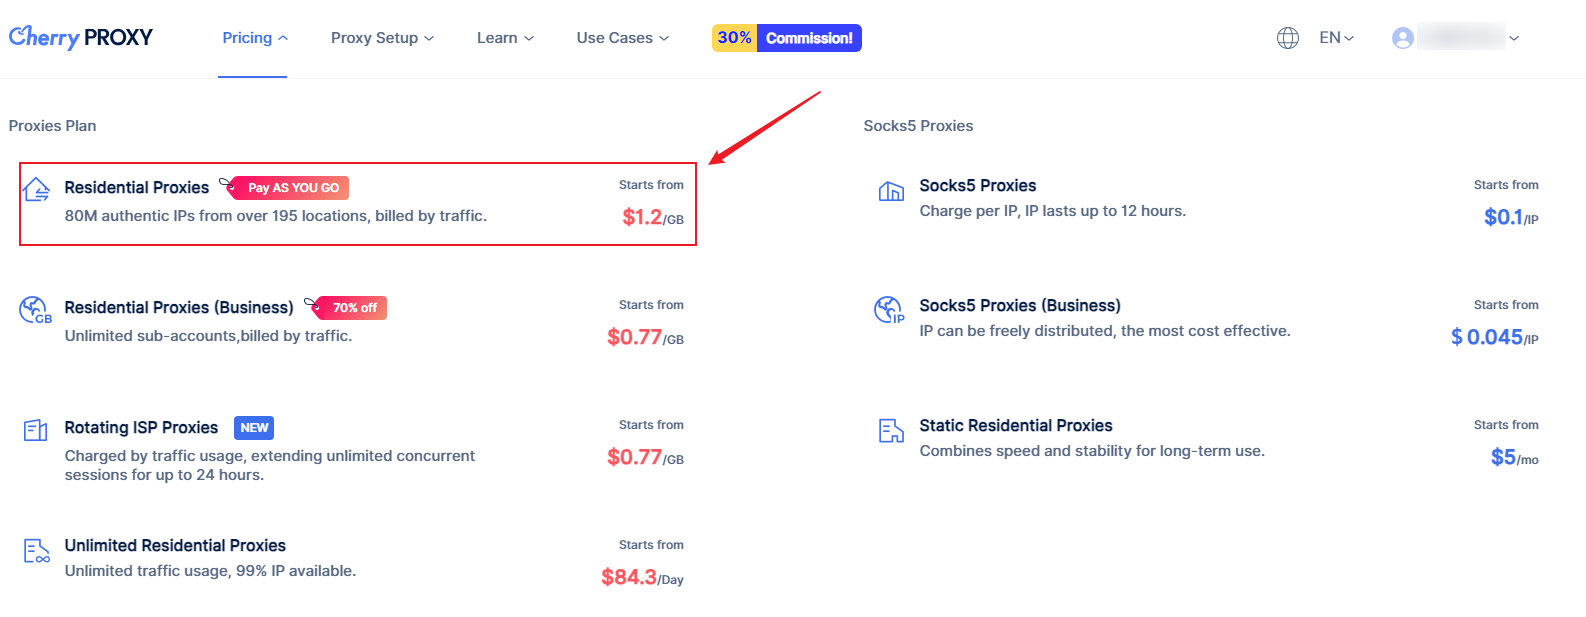This screenshot has height=617, width=1586.
Task: Click the 30% Commission banner button
Action: (786, 38)
